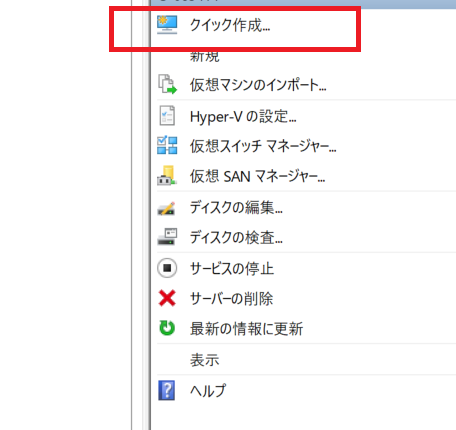Click the Quick Create monitor icon
456x430 pixels.
pos(167,25)
